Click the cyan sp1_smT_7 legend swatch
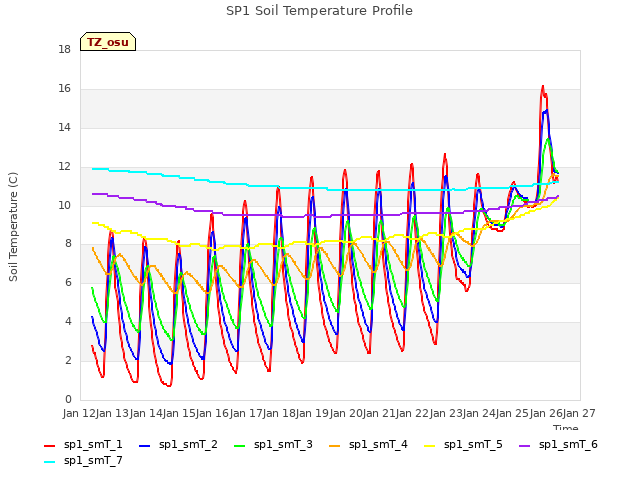The width and height of the screenshot is (640, 480). [49, 462]
